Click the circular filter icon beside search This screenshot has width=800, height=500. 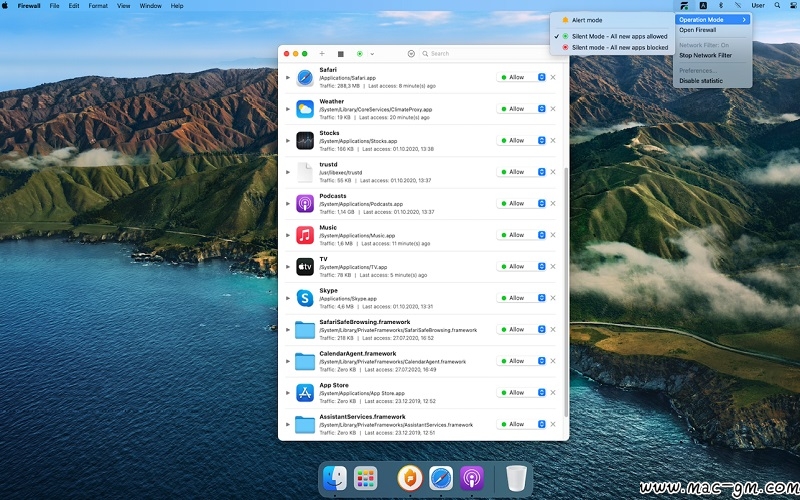(411, 54)
